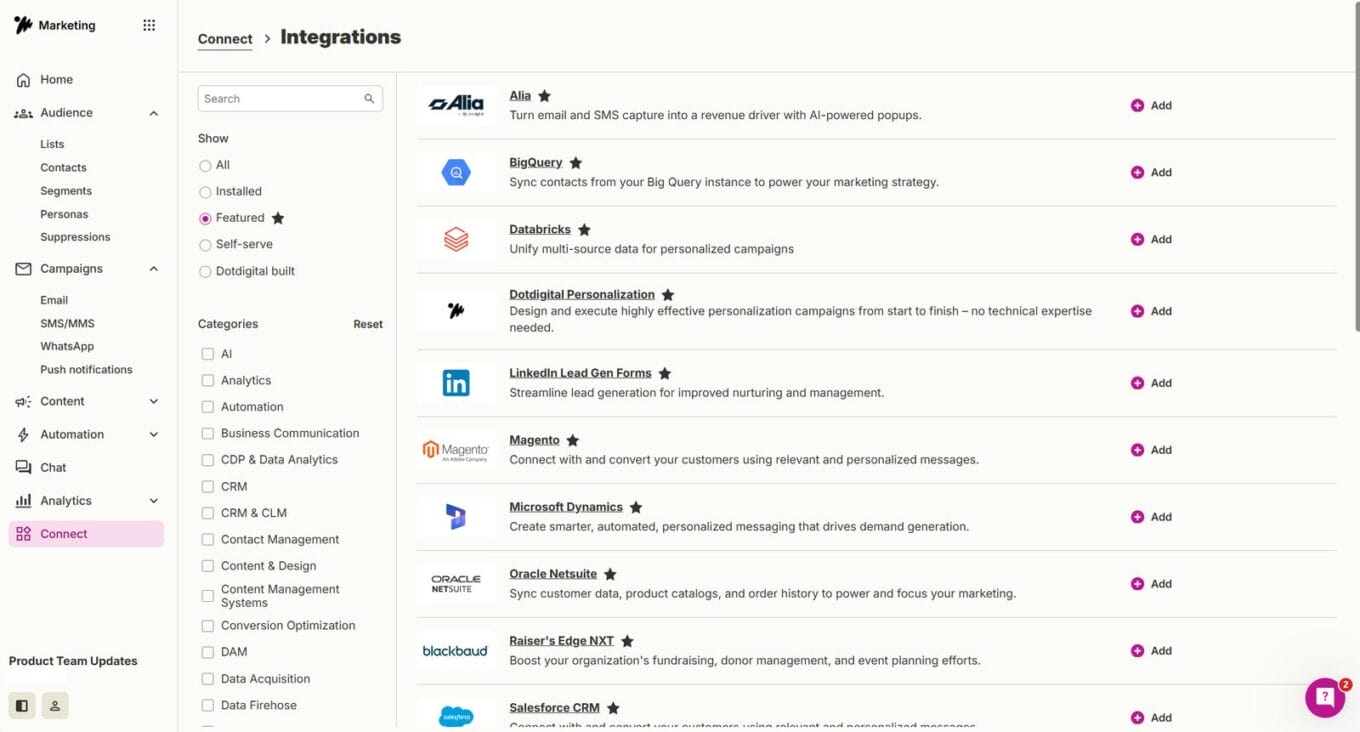Collapse the Audience section chevron
Screen dimensions: 1360x732
pyautogui.click(x=154, y=113)
